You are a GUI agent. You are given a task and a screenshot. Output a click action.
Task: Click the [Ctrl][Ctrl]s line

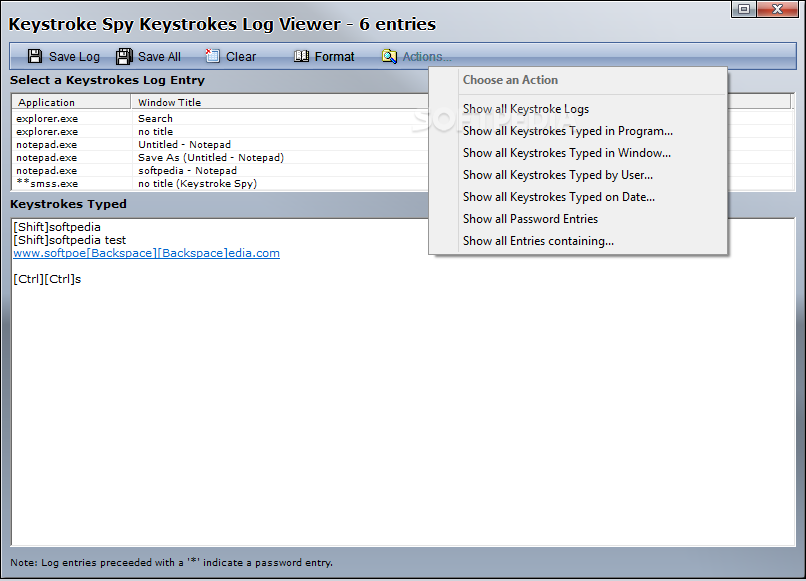click(47, 279)
